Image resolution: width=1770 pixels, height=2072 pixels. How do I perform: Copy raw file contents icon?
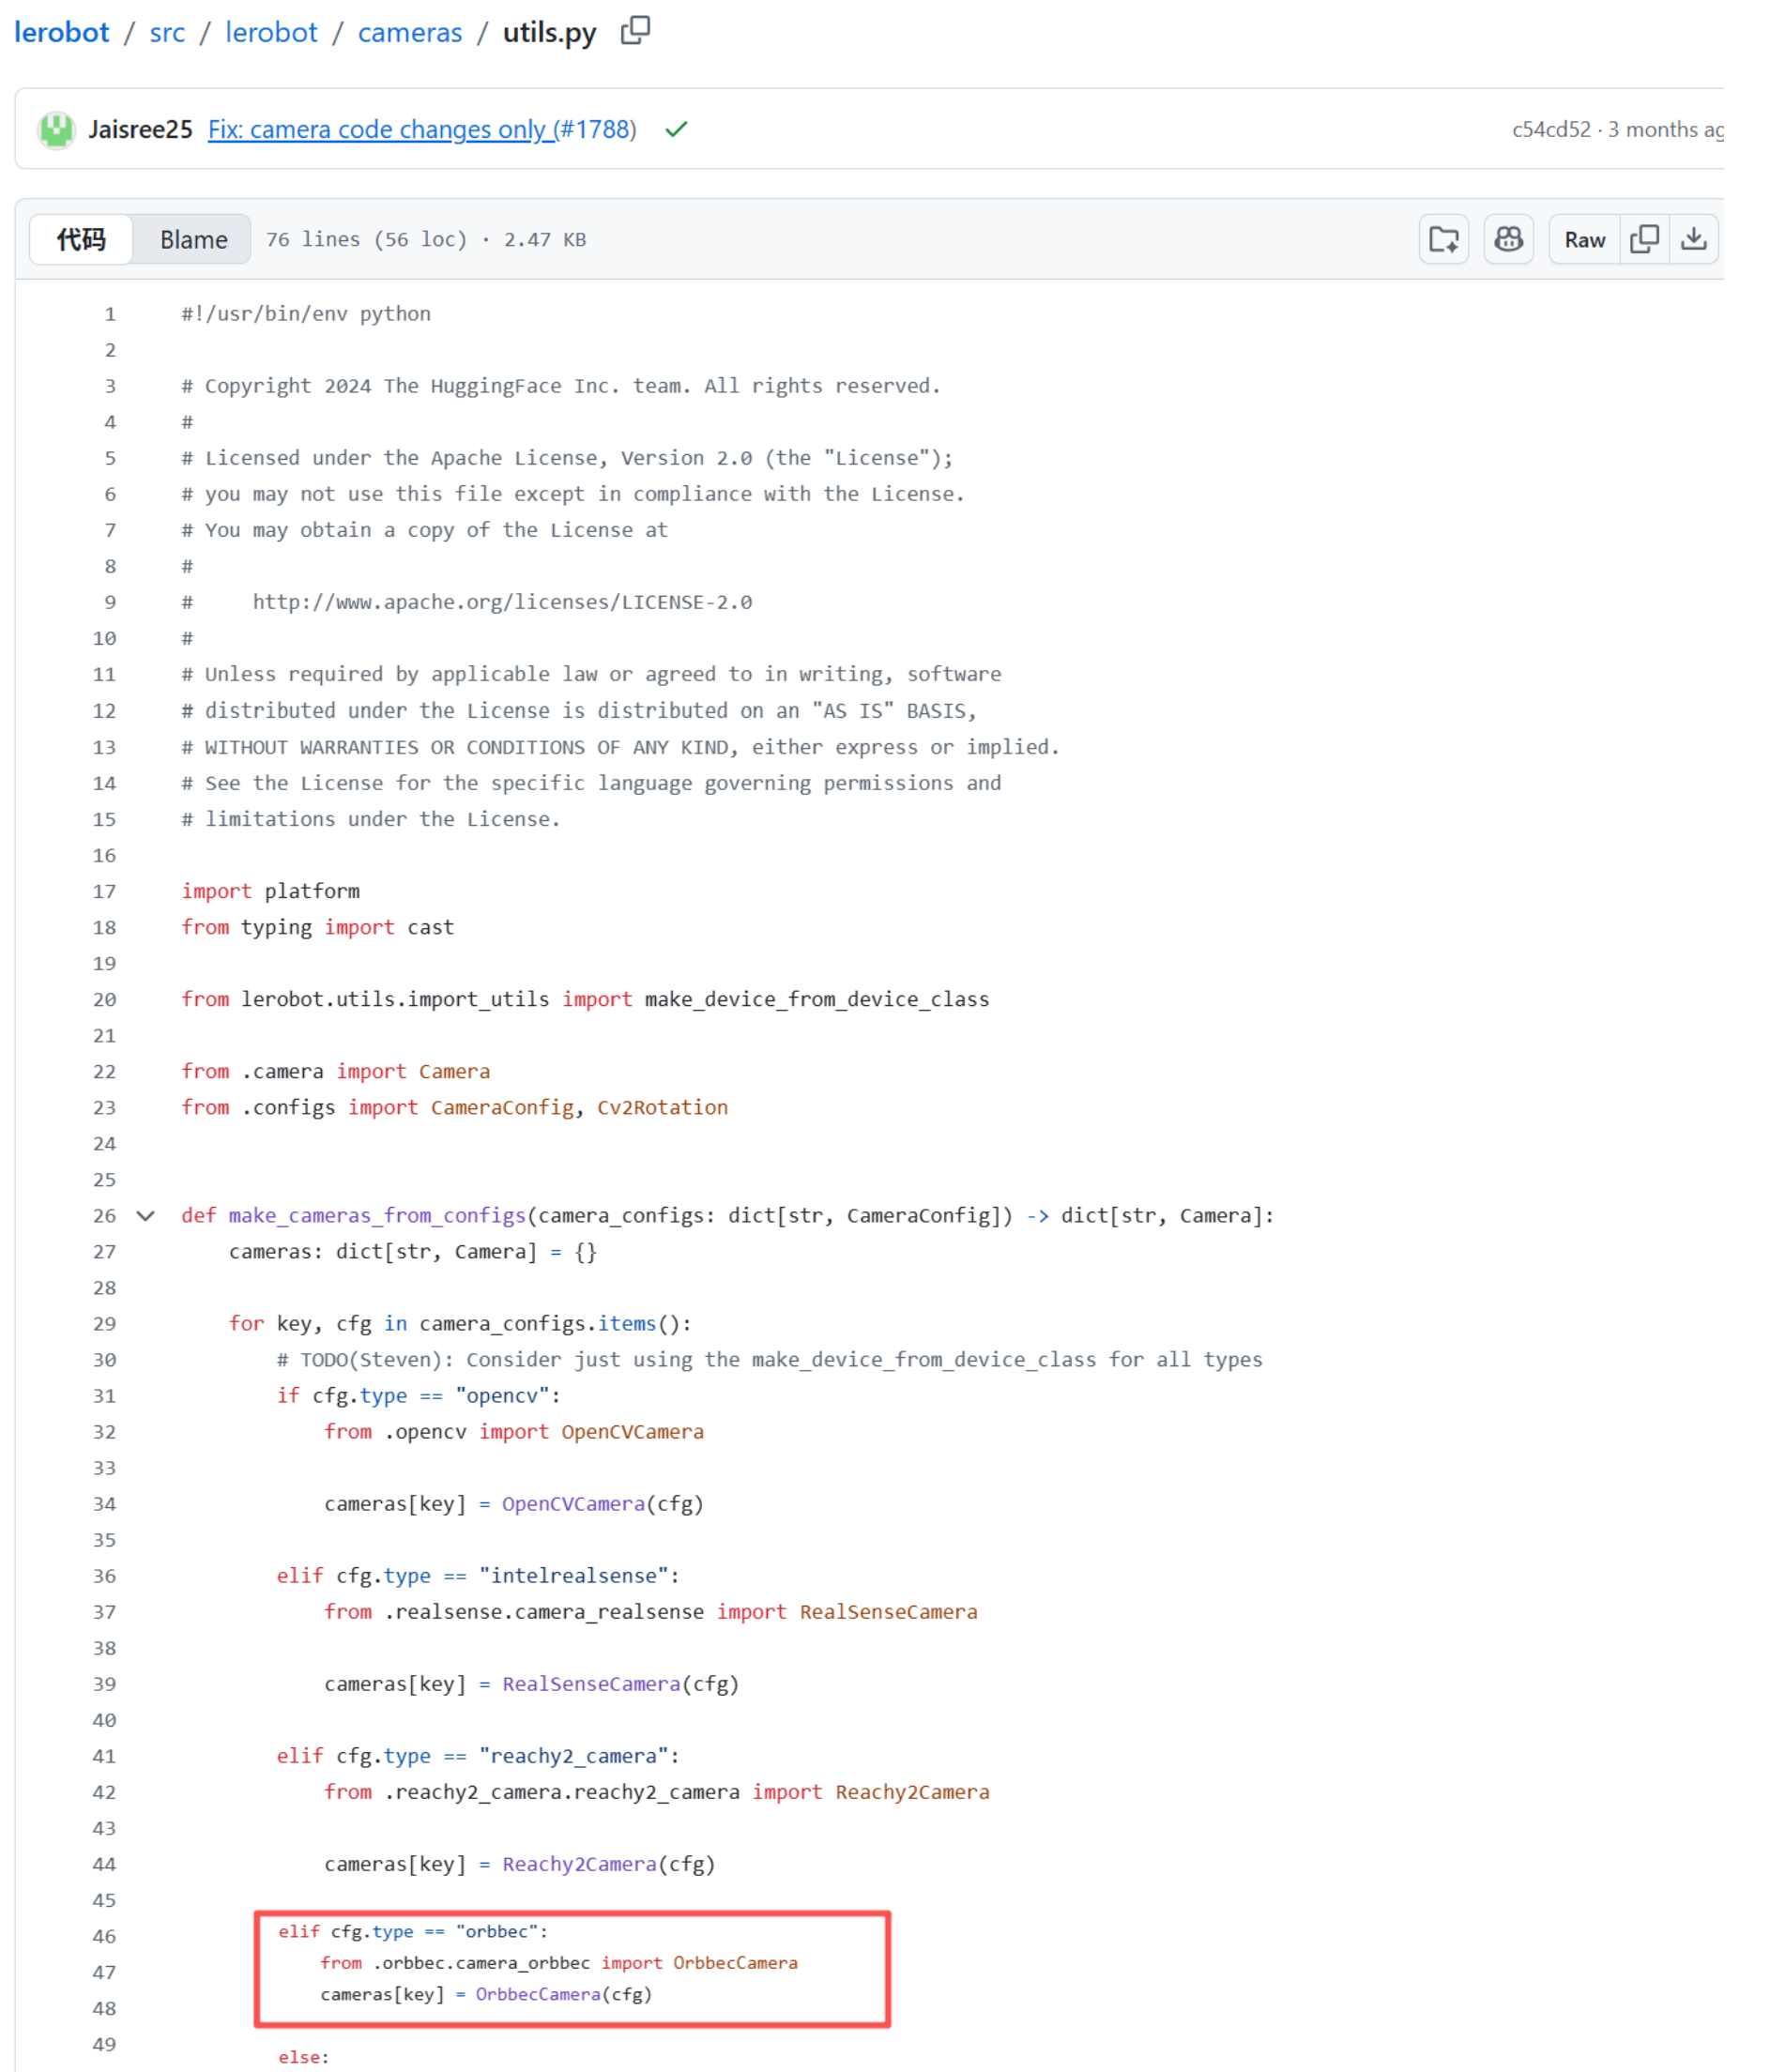point(1643,240)
